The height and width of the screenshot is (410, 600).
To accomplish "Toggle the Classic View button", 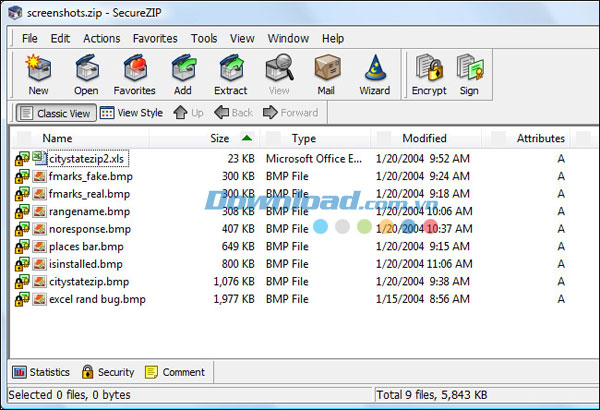I will (55, 113).
